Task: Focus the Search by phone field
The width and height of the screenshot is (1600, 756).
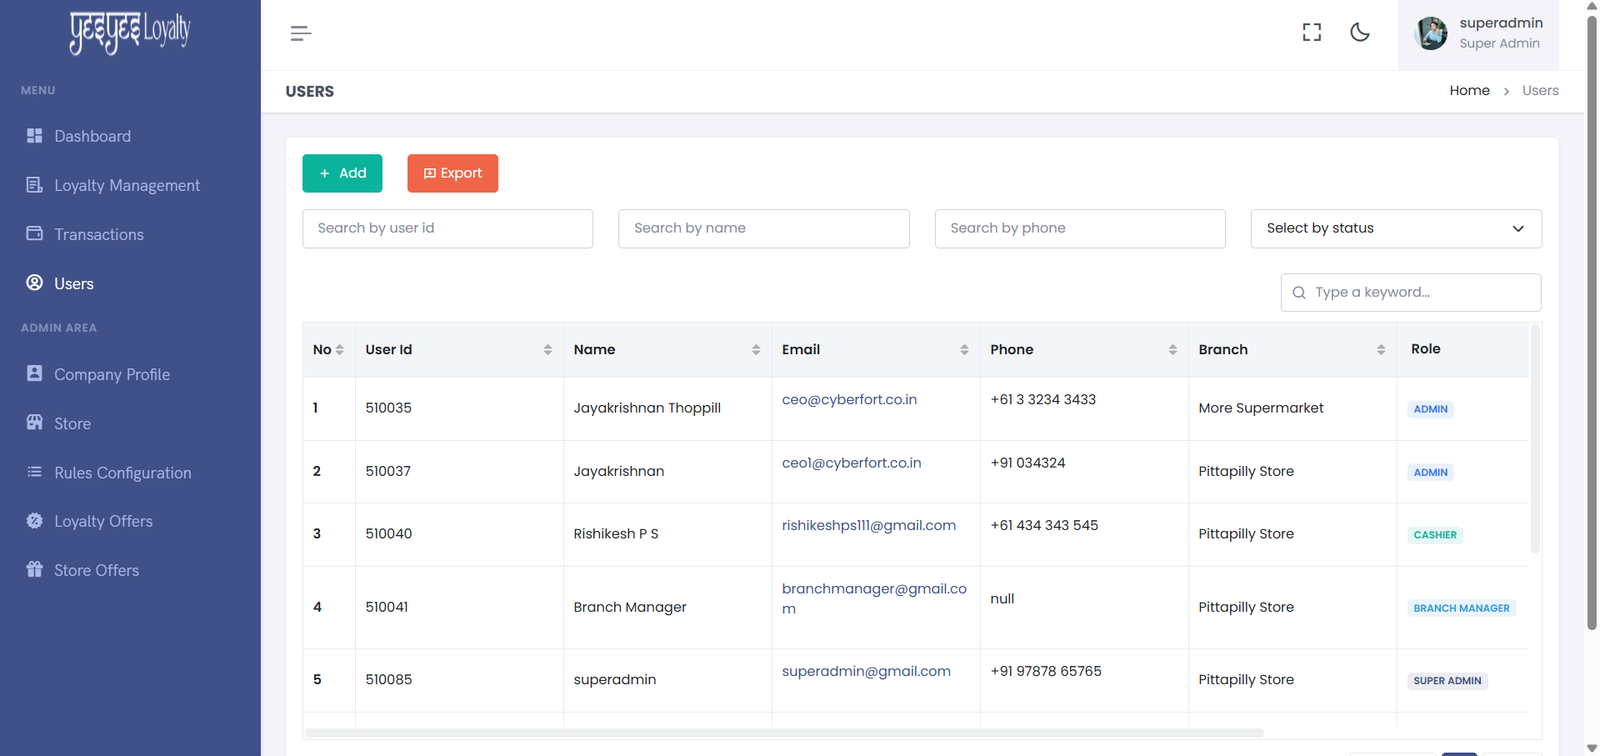Action: pyautogui.click(x=1079, y=229)
